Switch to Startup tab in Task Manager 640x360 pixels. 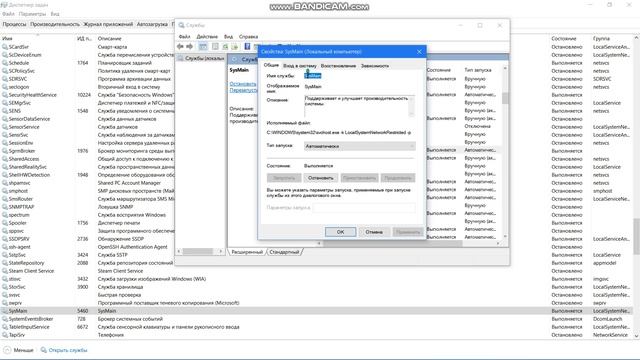point(152,24)
